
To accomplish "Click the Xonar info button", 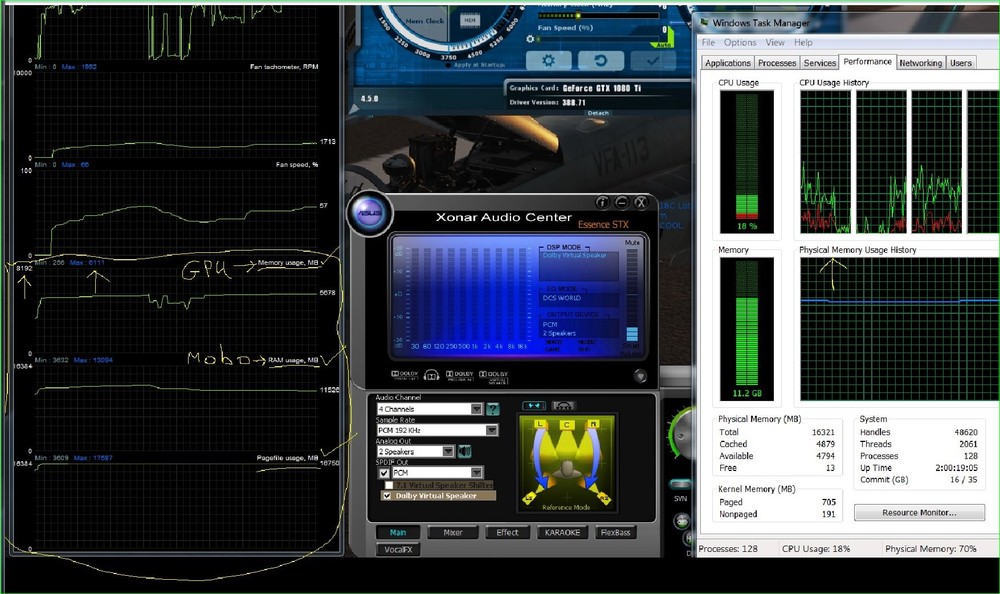I will (x=603, y=202).
